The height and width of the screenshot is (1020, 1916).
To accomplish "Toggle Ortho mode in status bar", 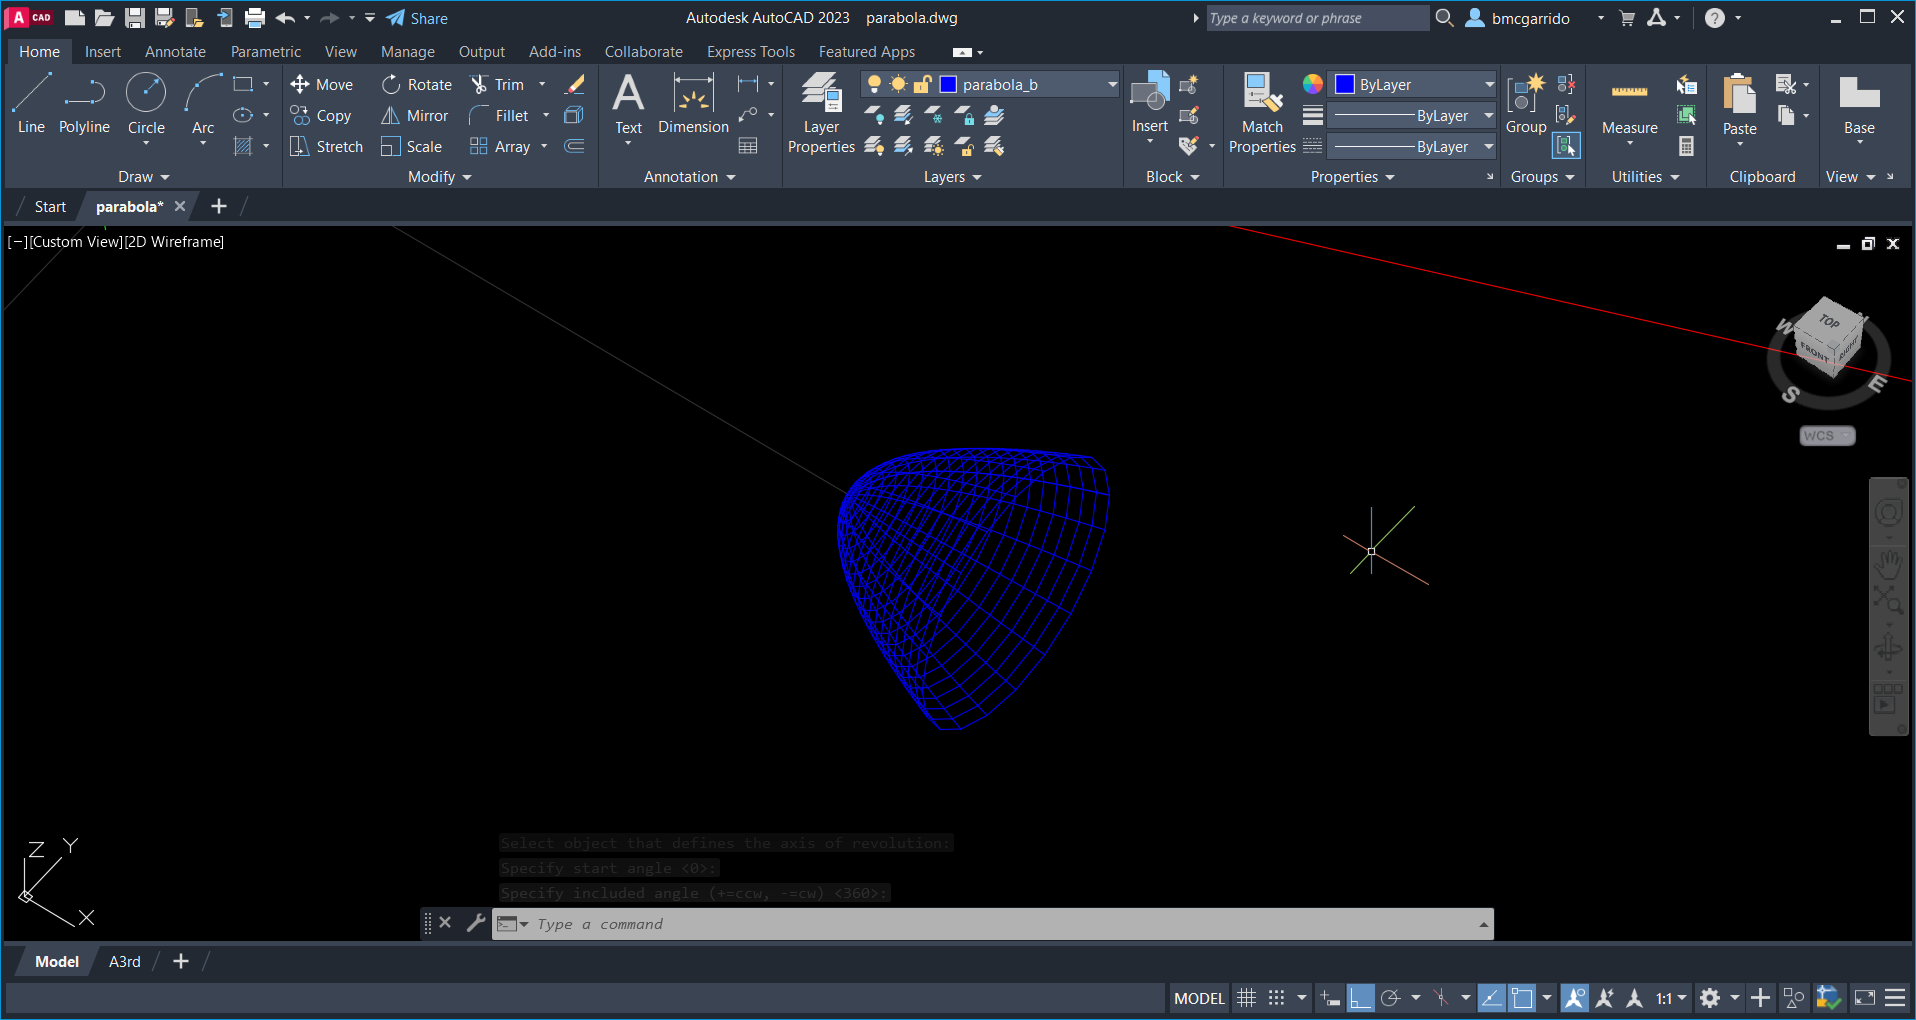I will point(1360,998).
